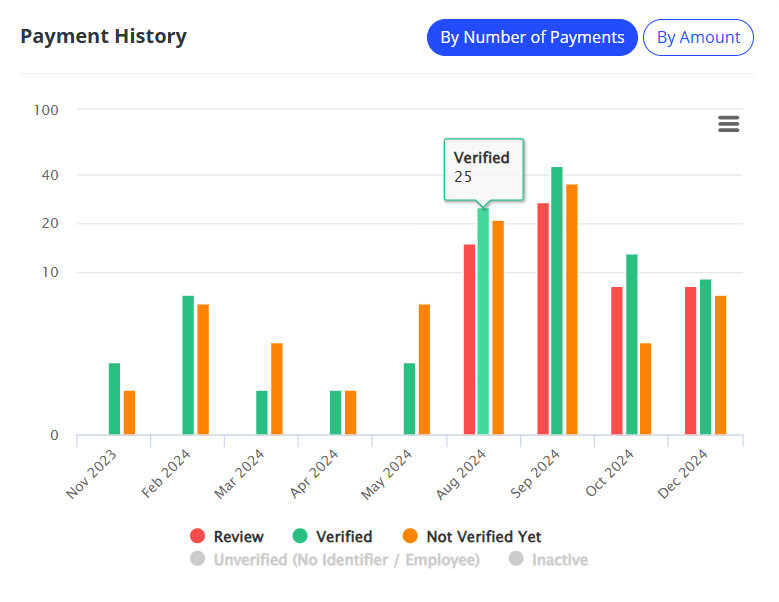The image size is (779, 602).
Task: Select the green Verified bar for Oct 2024
Action: [x=631, y=345]
